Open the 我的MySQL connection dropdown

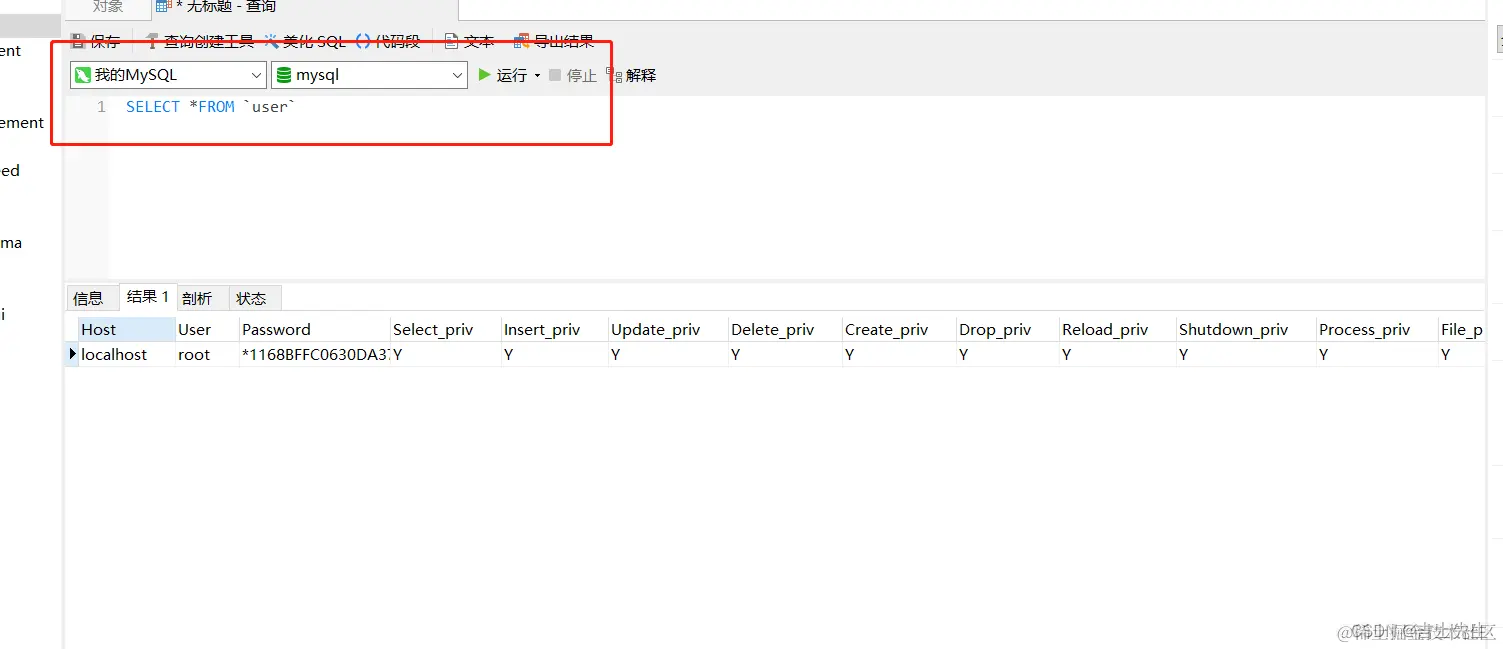click(168, 75)
